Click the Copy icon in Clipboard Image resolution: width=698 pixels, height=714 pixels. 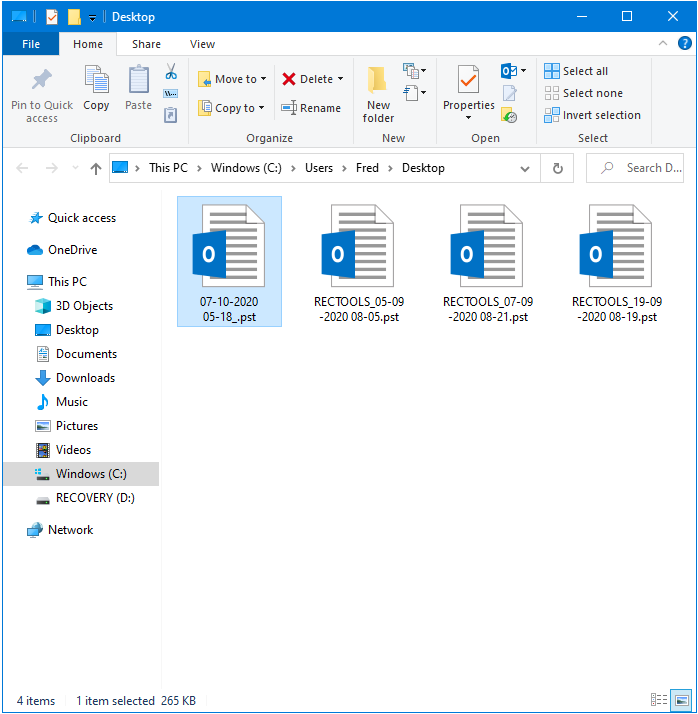(96, 88)
